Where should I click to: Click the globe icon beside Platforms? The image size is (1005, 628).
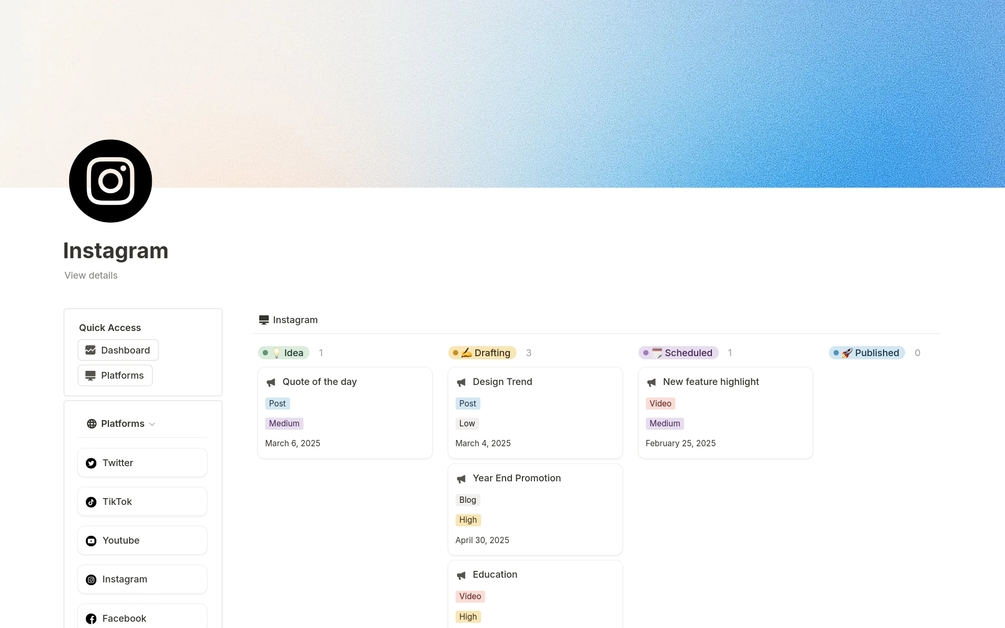point(92,424)
